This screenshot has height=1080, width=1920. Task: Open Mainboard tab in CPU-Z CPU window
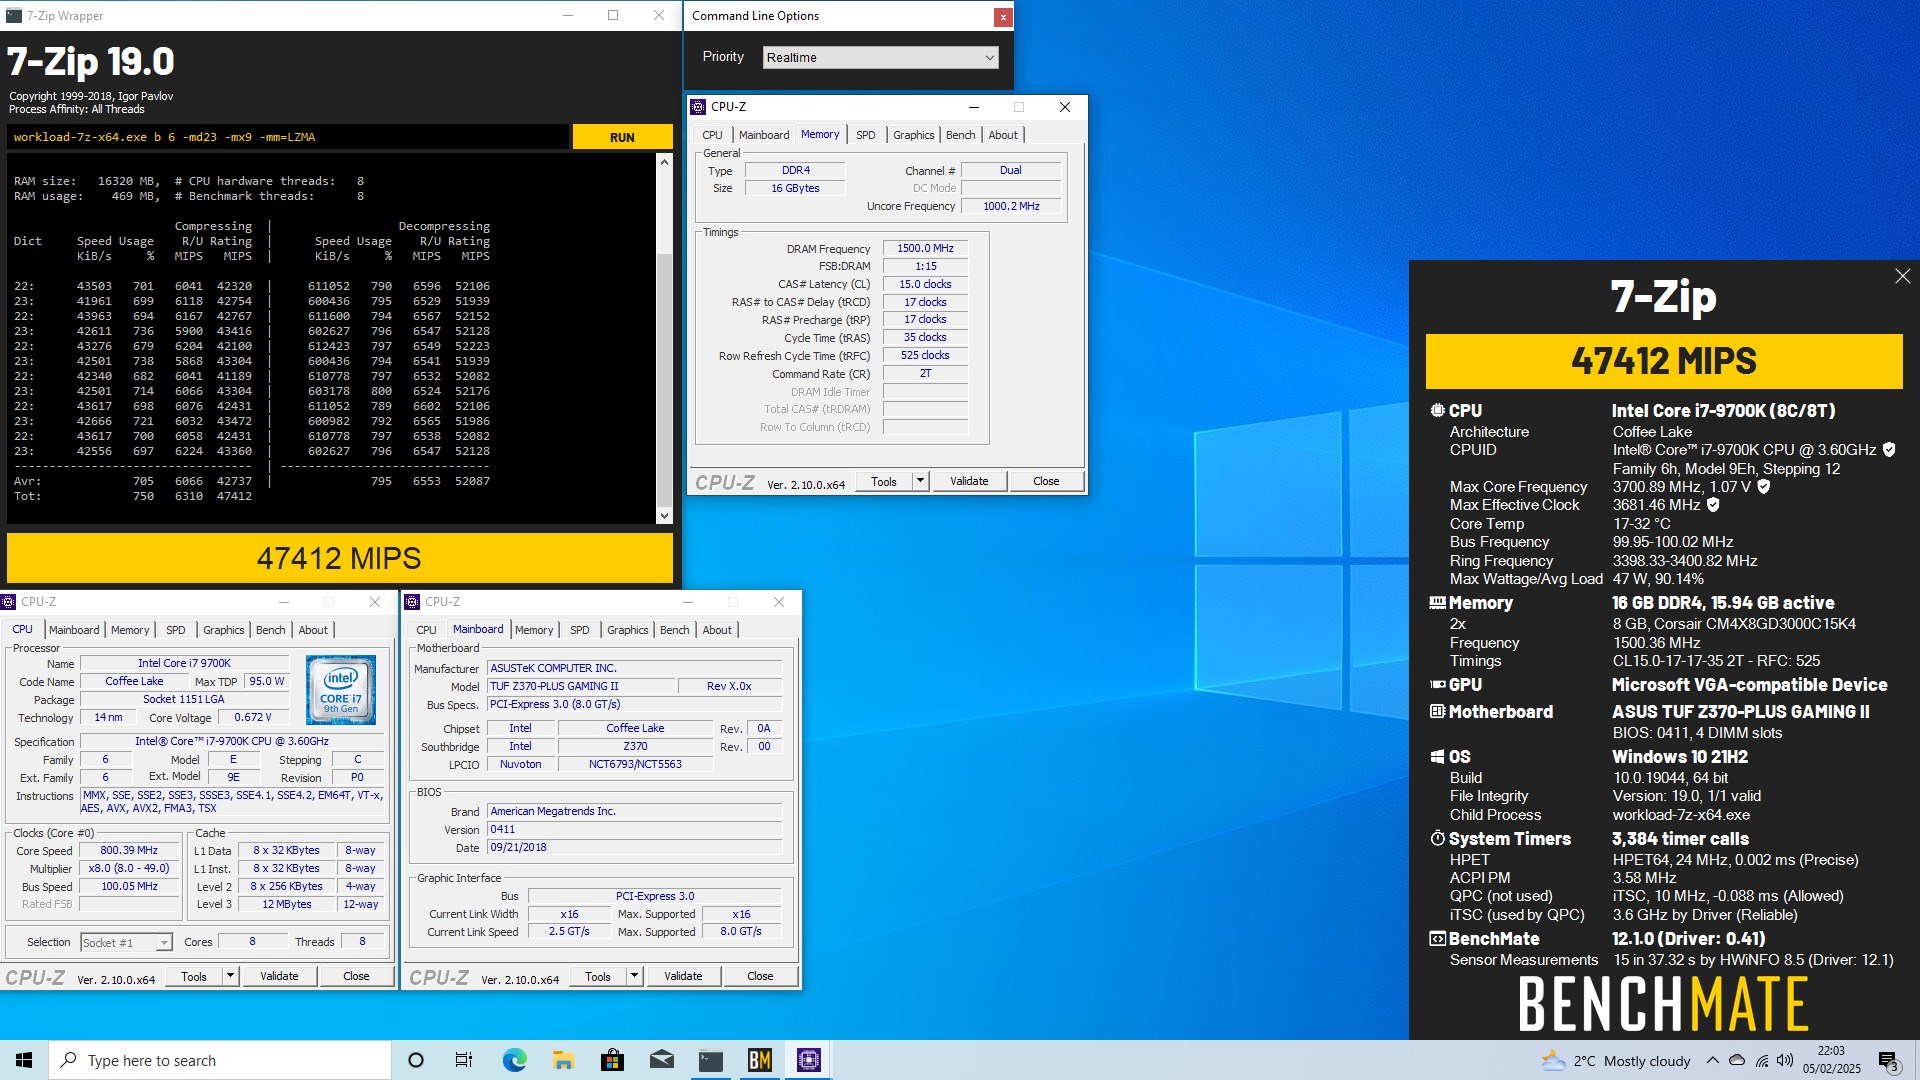[x=74, y=630]
